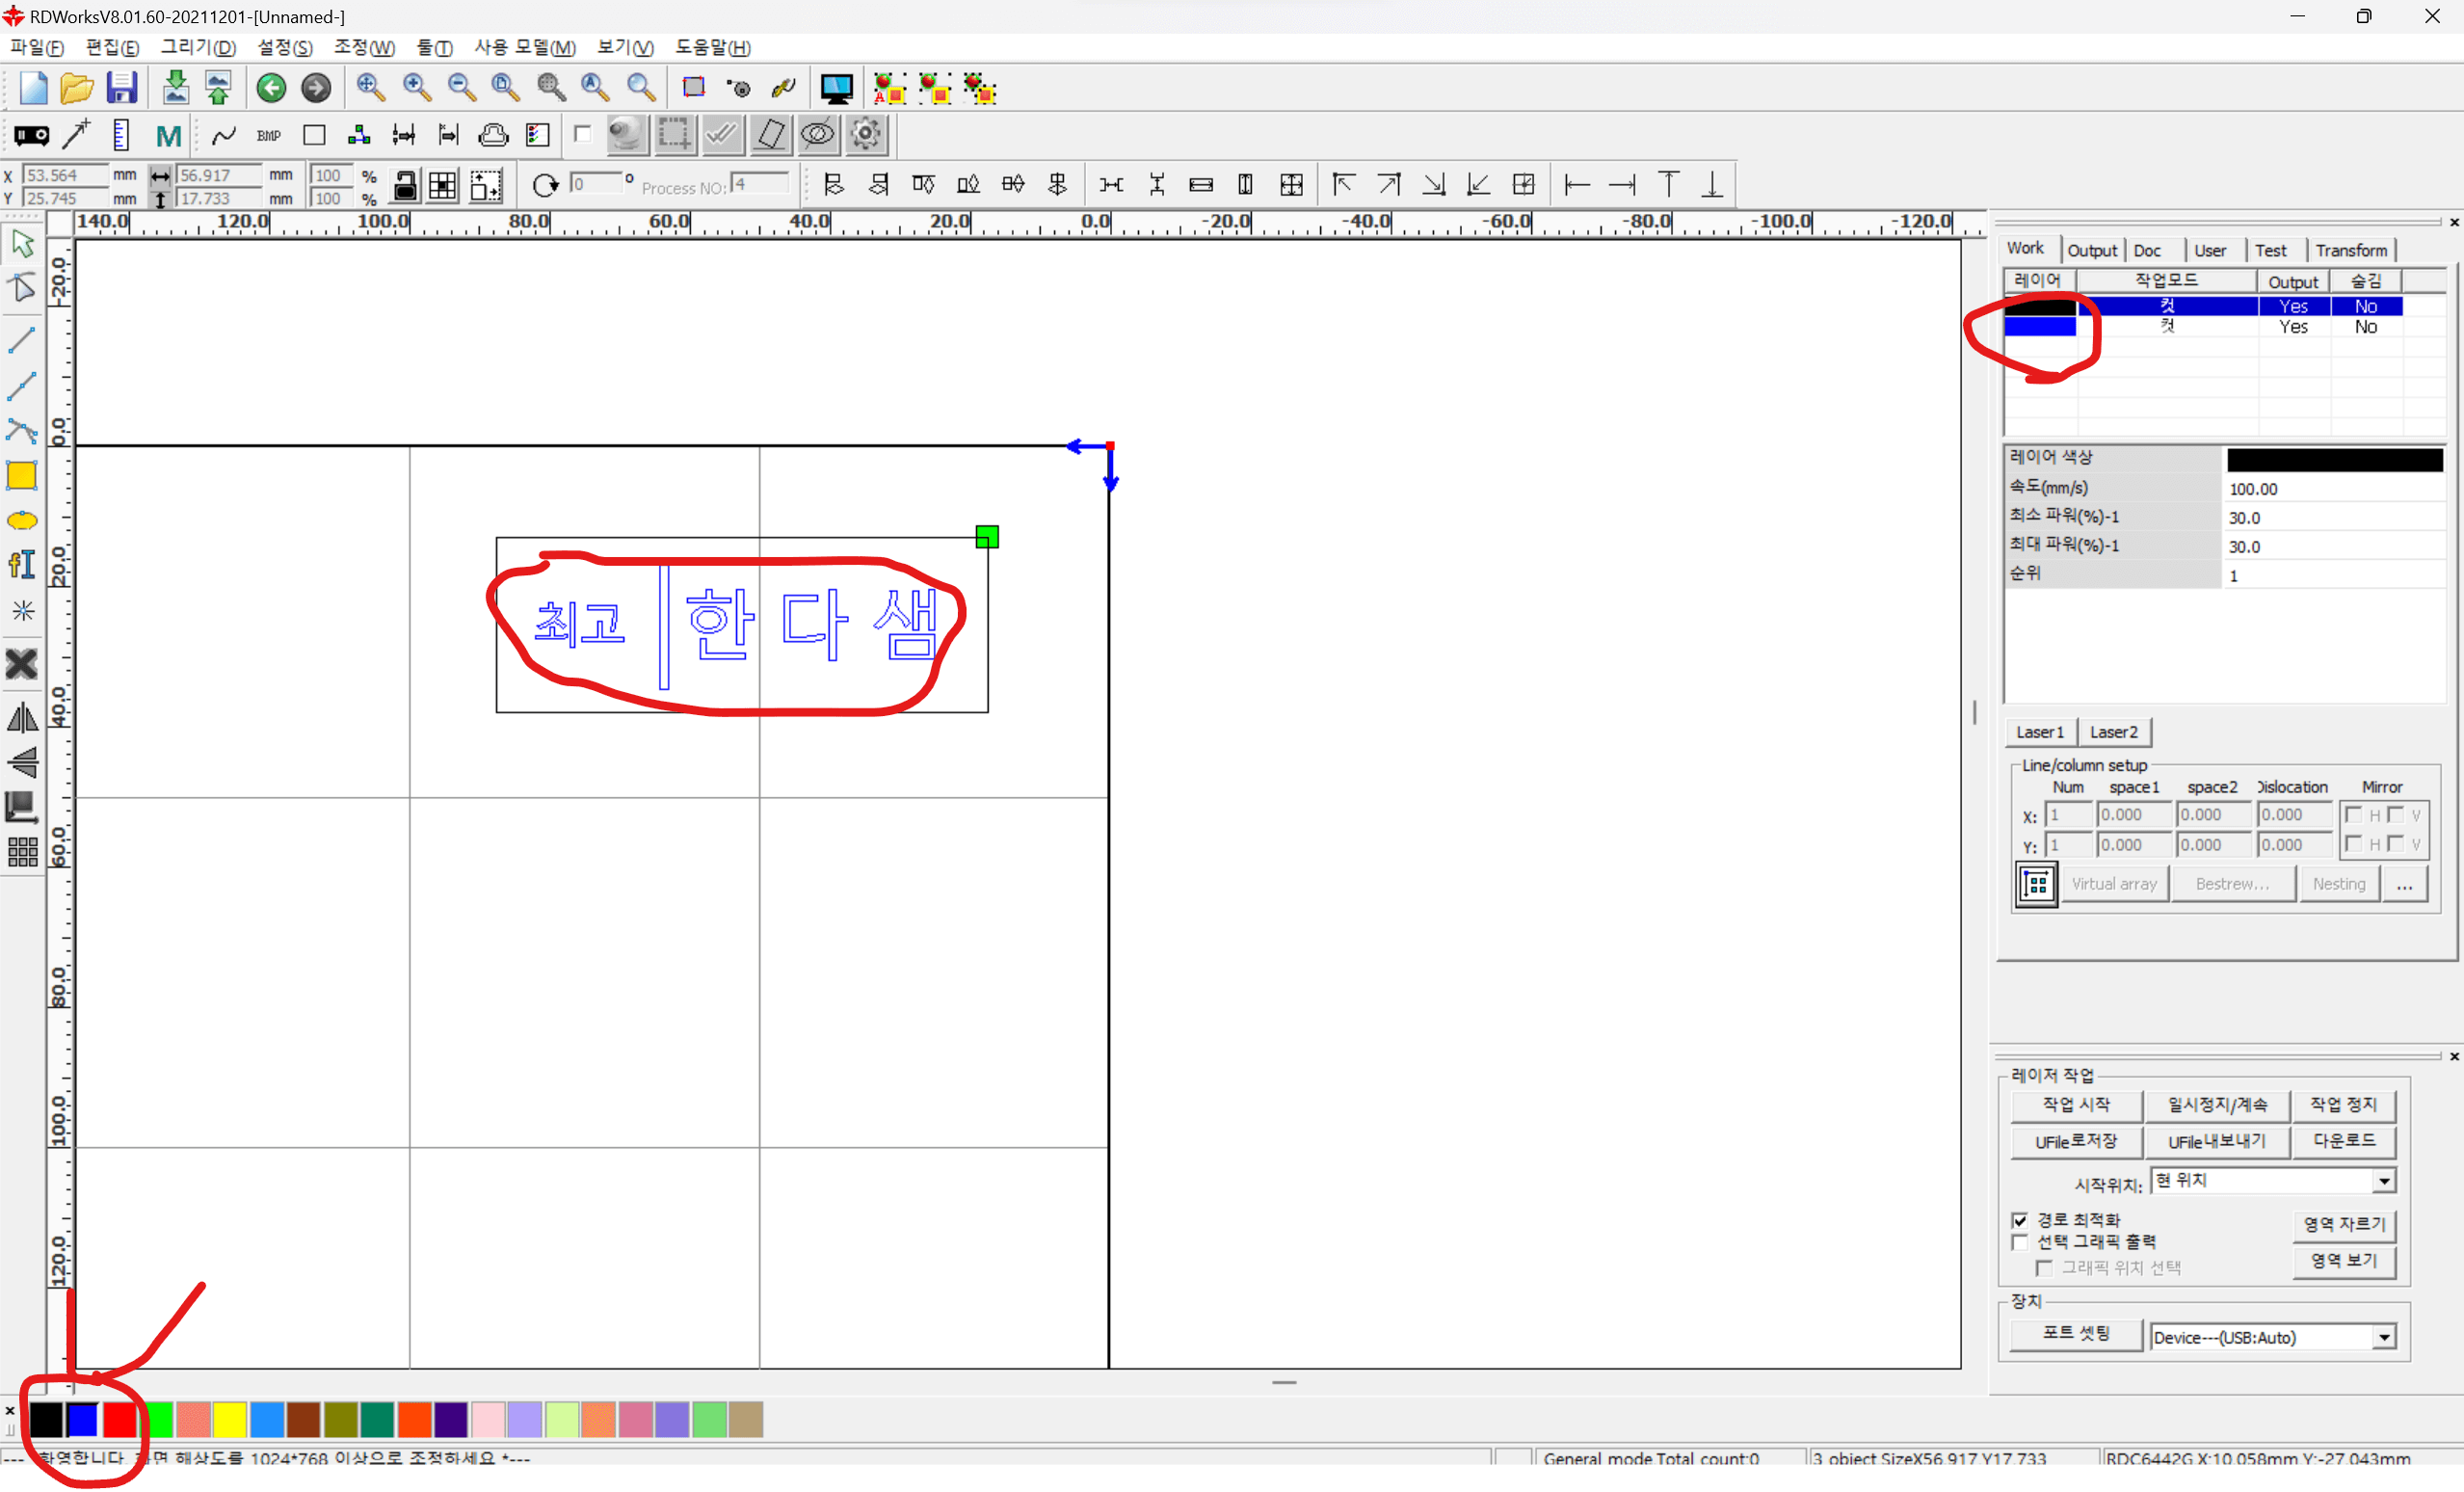Click the mirror horizontal tool
The width and height of the screenshot is (2464, 1492).
[22, 718]
